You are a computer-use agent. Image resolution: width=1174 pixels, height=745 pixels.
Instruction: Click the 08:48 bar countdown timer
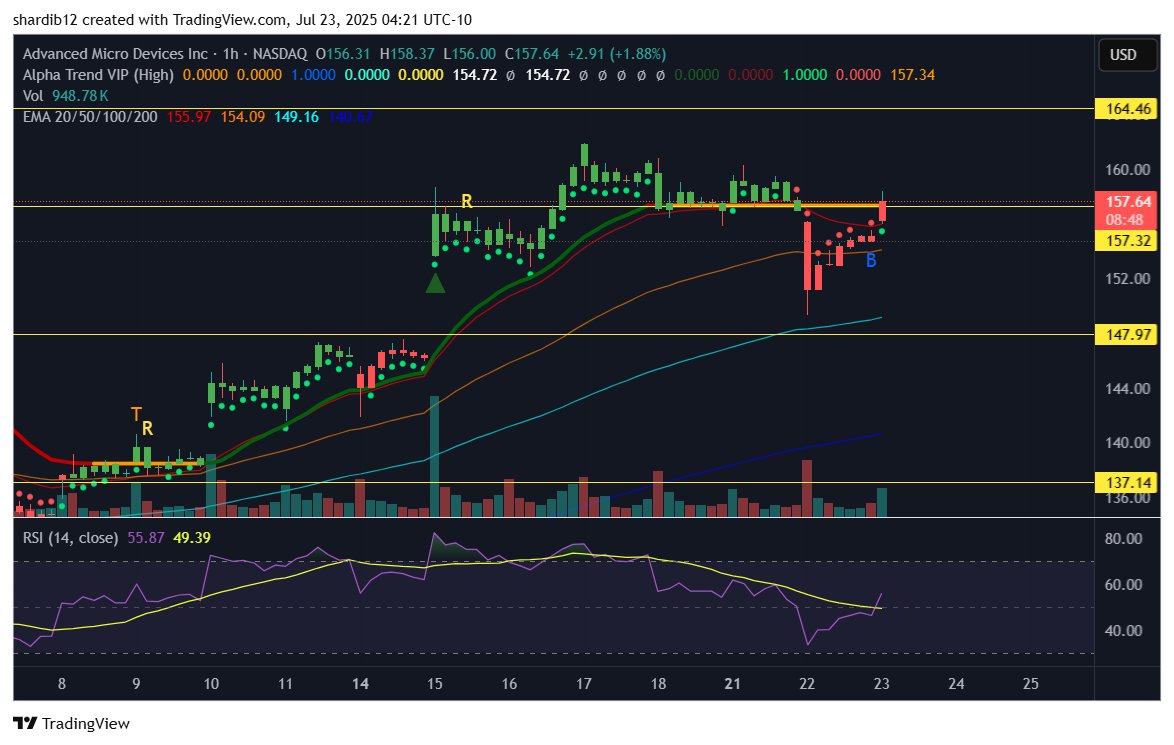pyautogui.click(x=1125, y=220)
